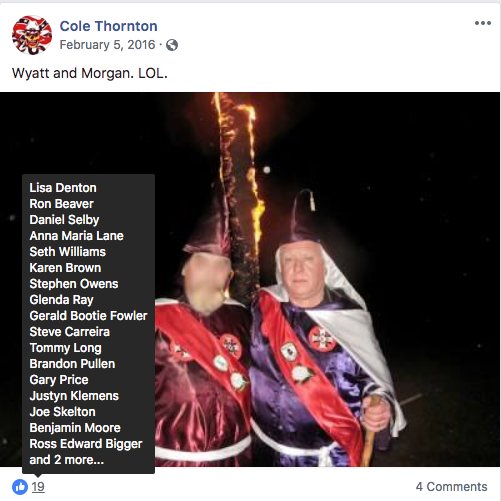This screenshot has height=501, width=501.
Task: Select Justyn Klemens in likes list
Action: [74, 396]
